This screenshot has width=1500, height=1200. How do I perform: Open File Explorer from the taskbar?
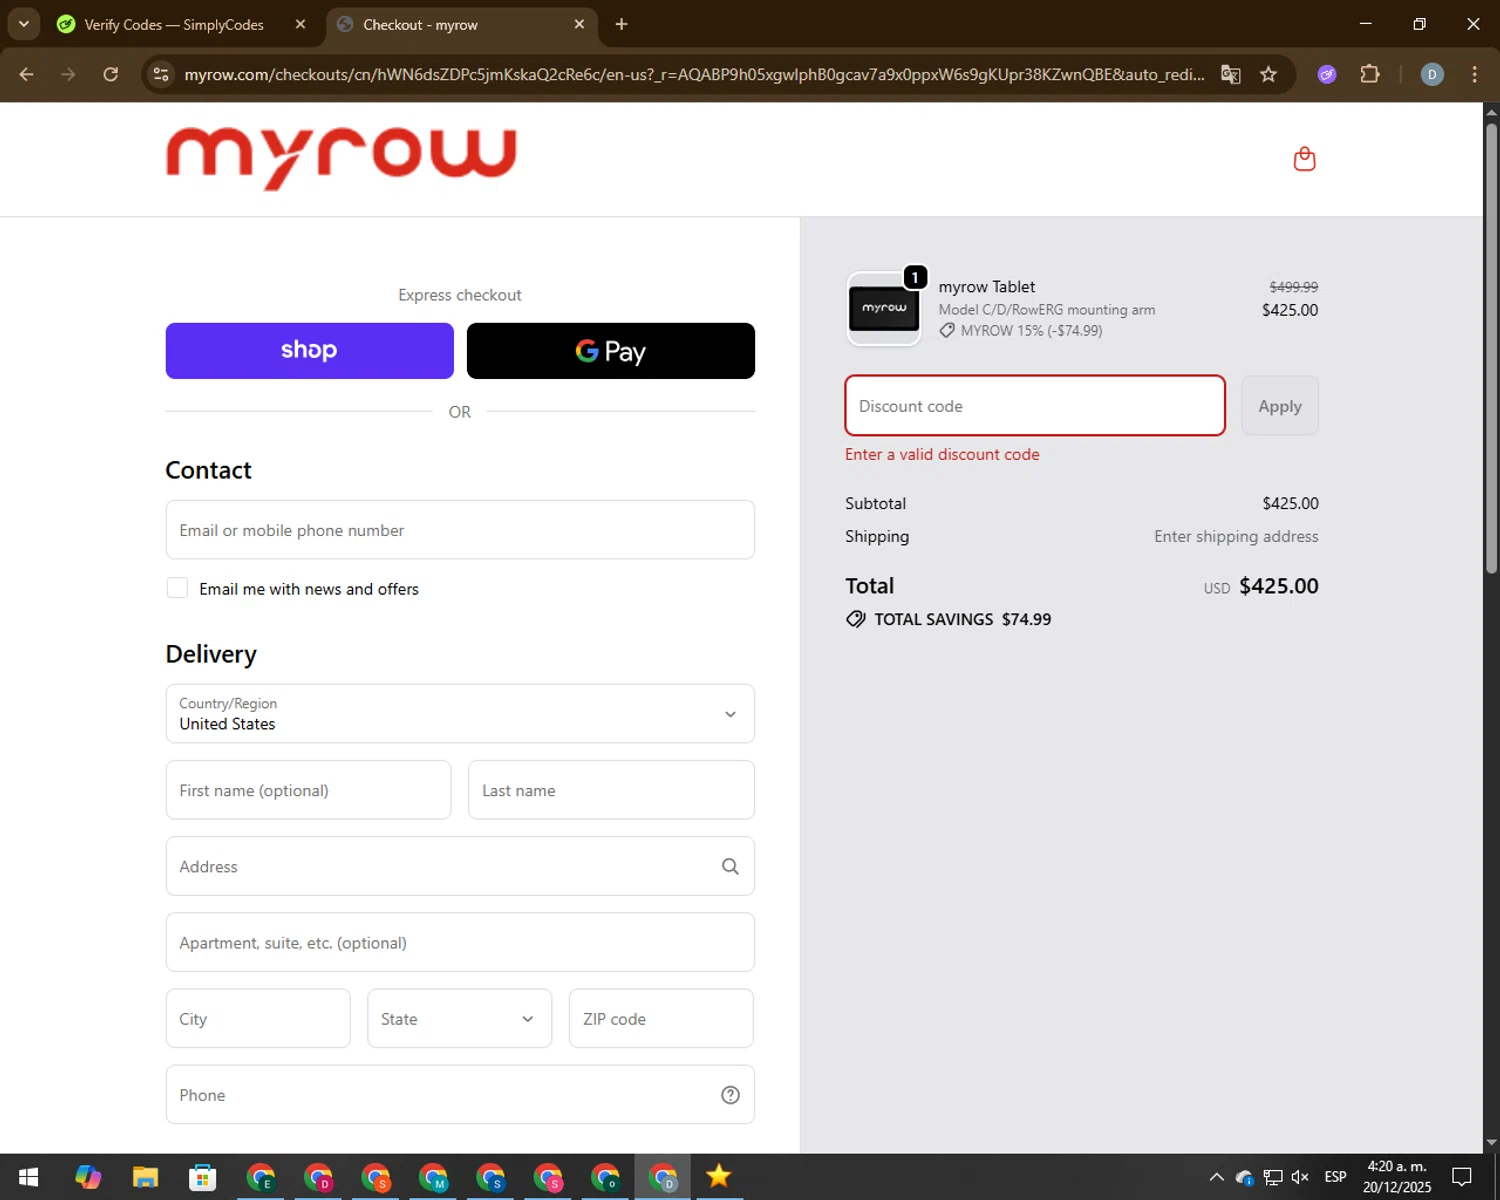coord(145,1177)
